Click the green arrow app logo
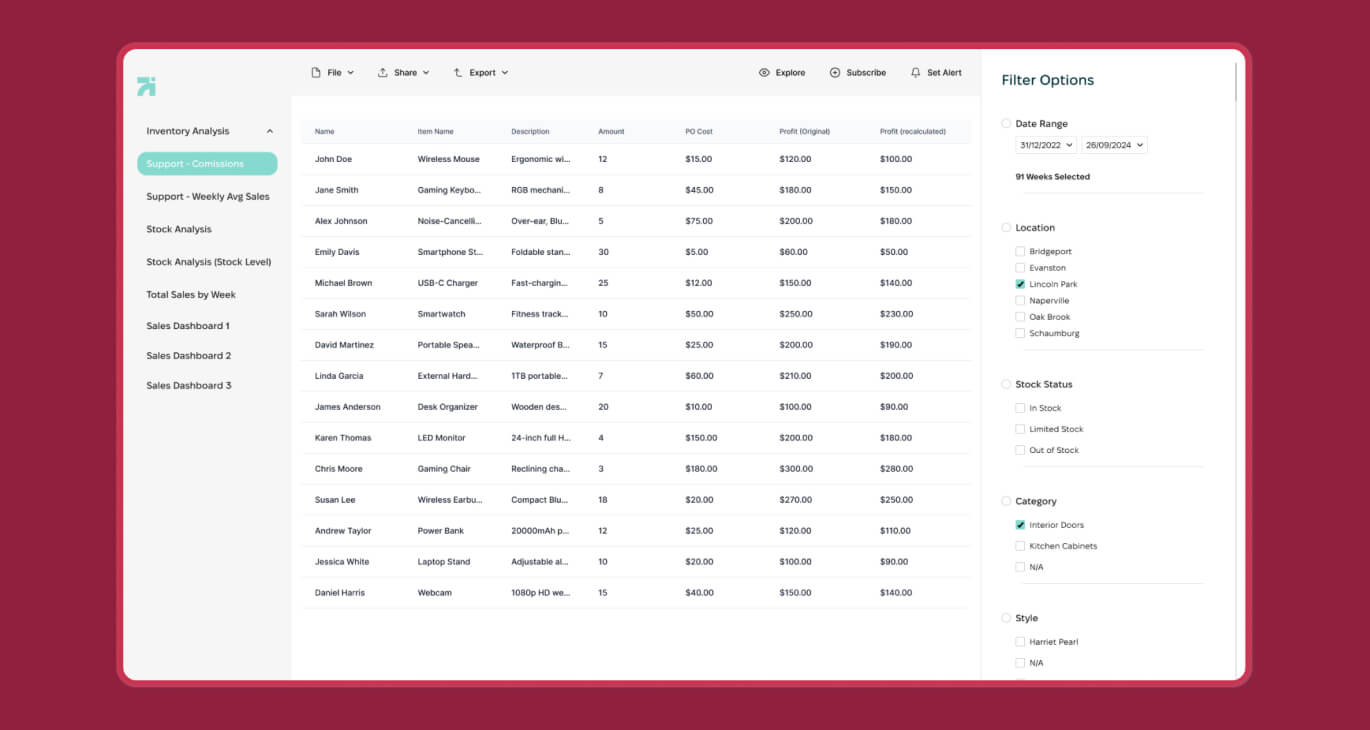 146,86
